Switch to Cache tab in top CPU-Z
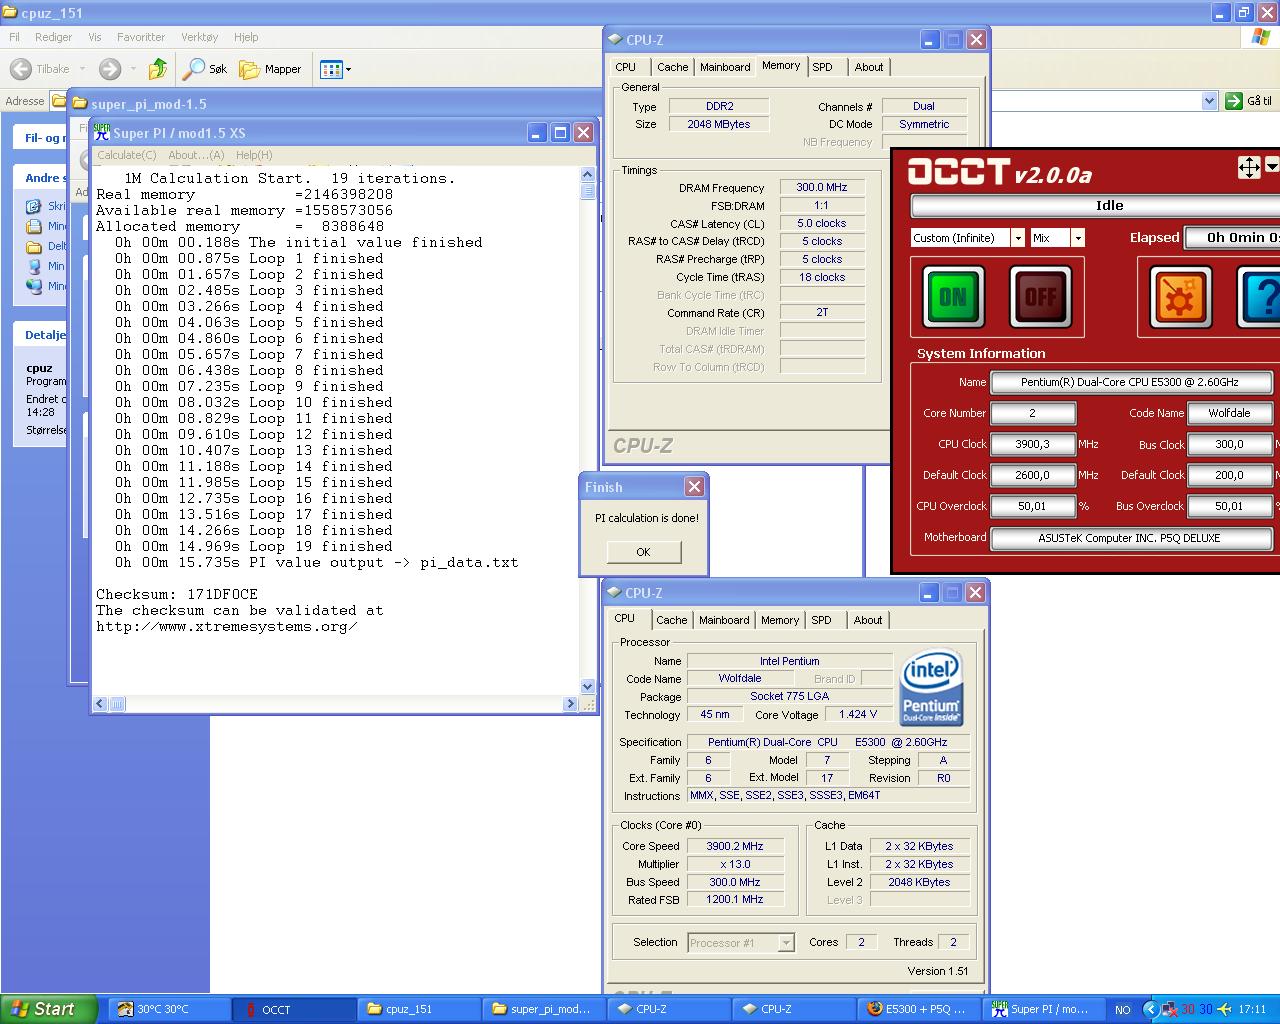Viewport: 1280px width, 1024px height. pyautogui.click(x=672, y=67)
